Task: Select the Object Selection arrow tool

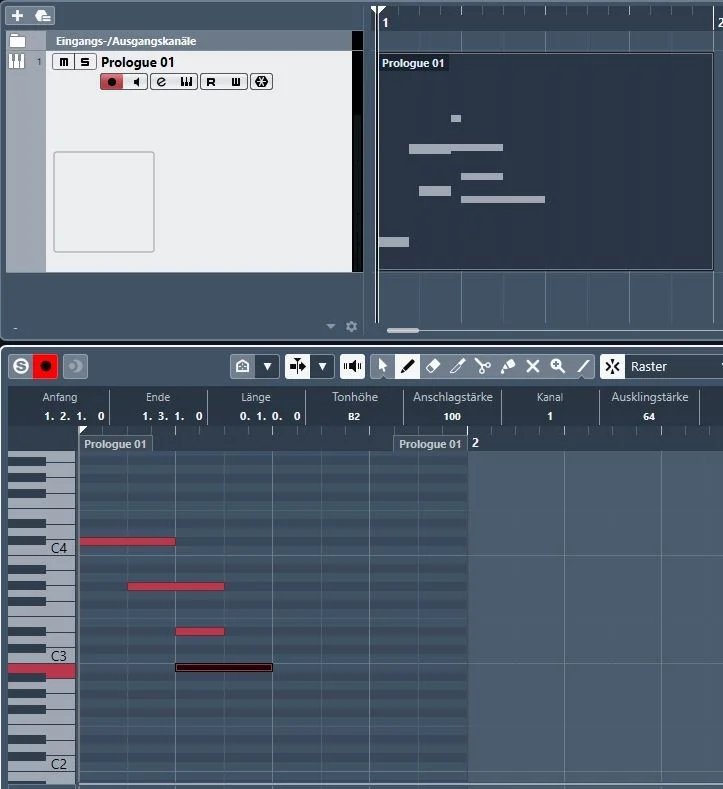Action: [383, 366]
